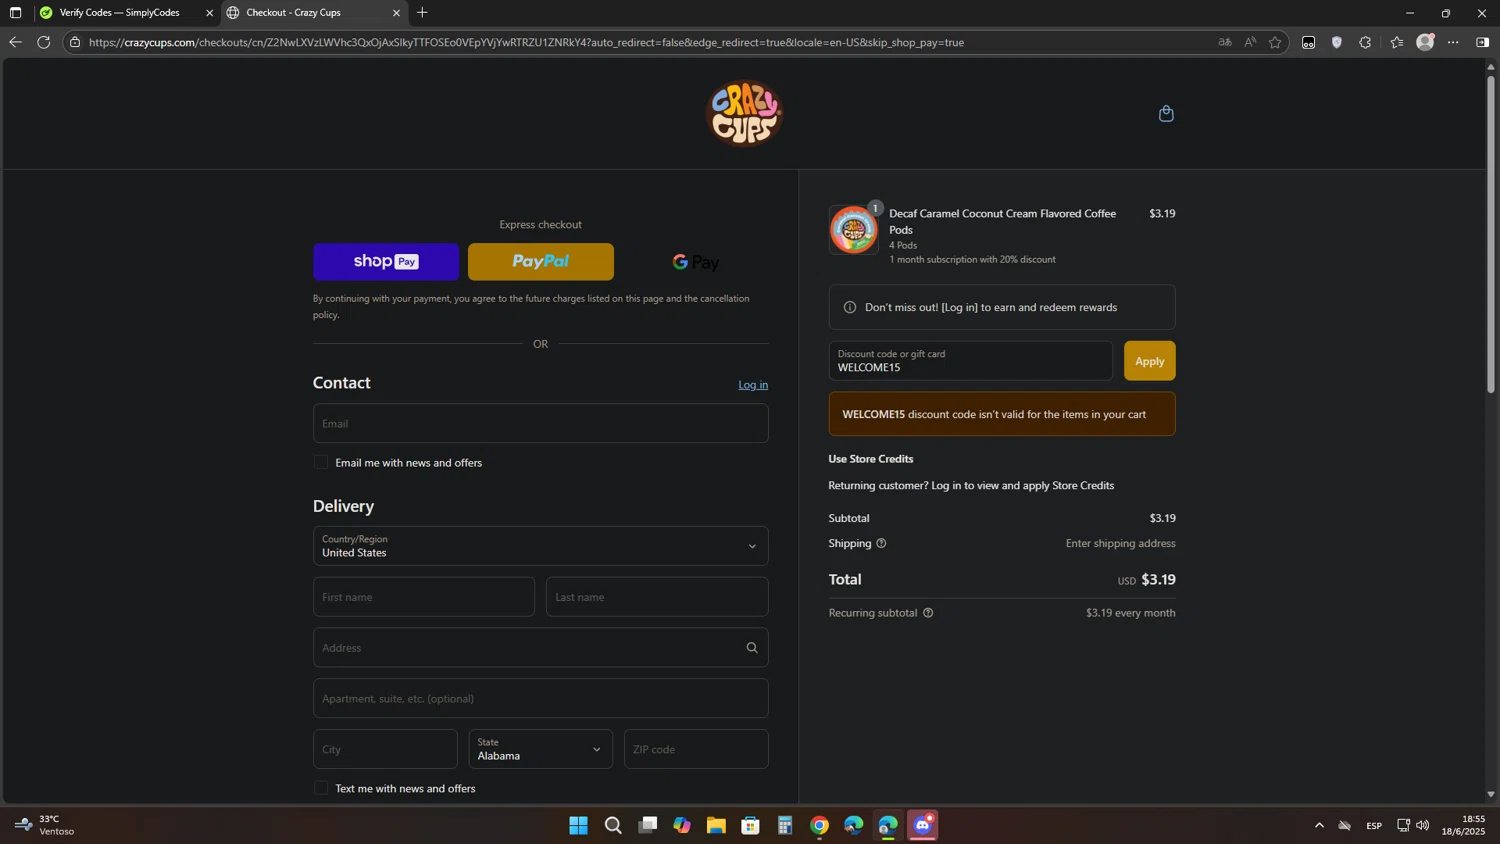The width and height of the screenshot is (1500, 844).
Task: Click 'Returning customer? Log in' store credits text
Action: tap(971, 485)
